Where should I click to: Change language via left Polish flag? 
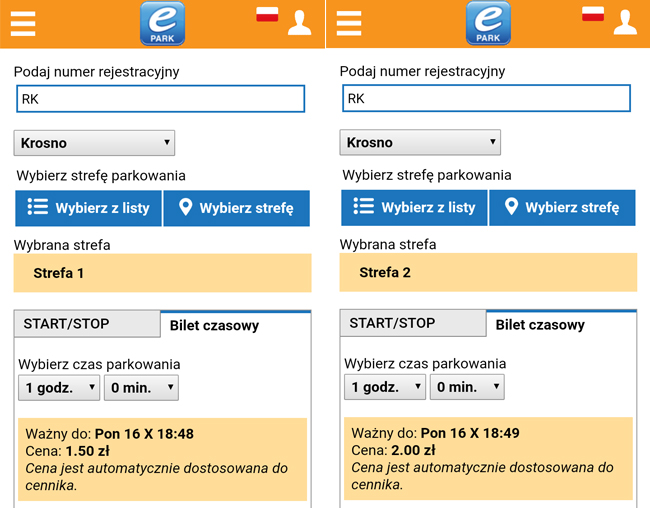pyautogui.click(x=267, y=14)
